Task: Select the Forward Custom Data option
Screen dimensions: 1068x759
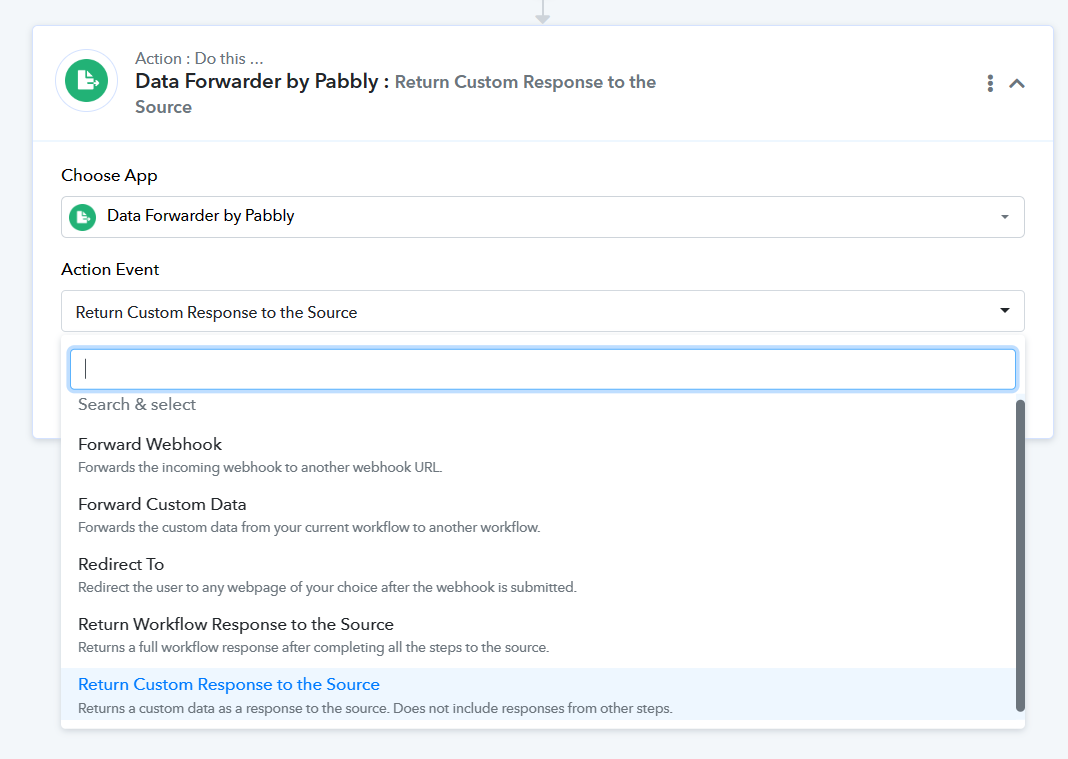Action: [537, 514]
